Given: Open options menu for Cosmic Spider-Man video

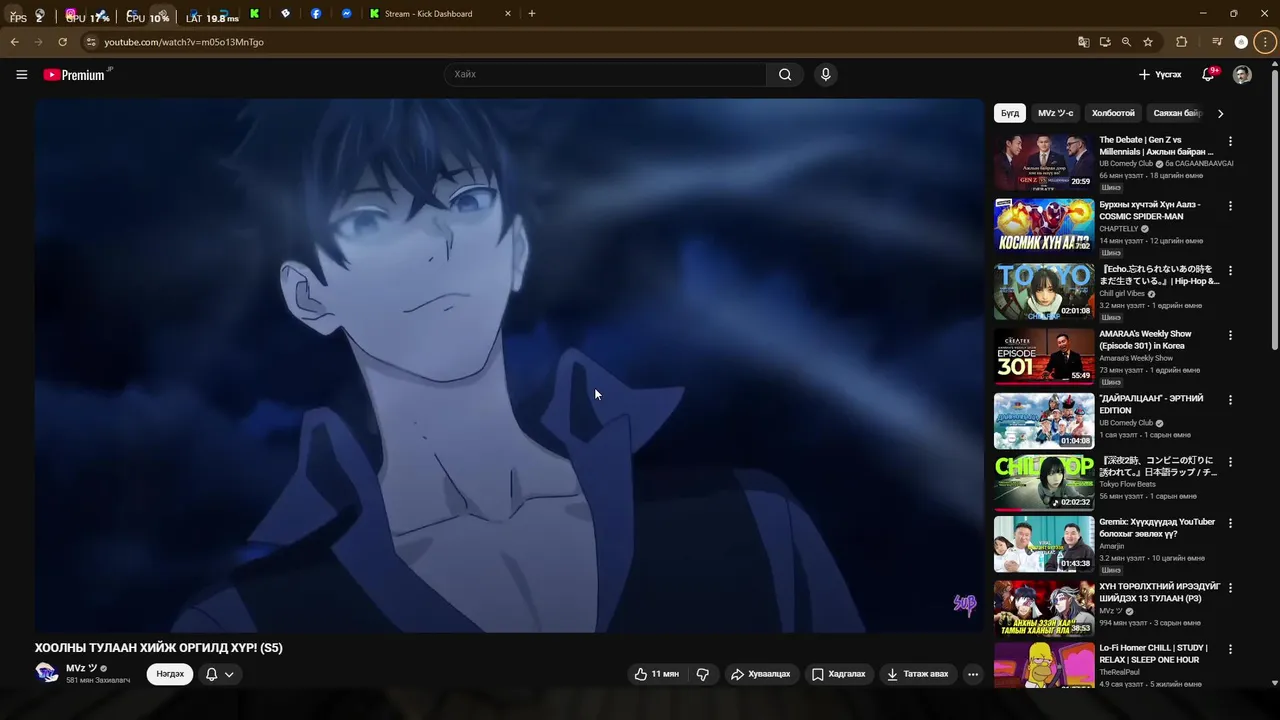Looking at the screenshot, I should (1230, 206).
